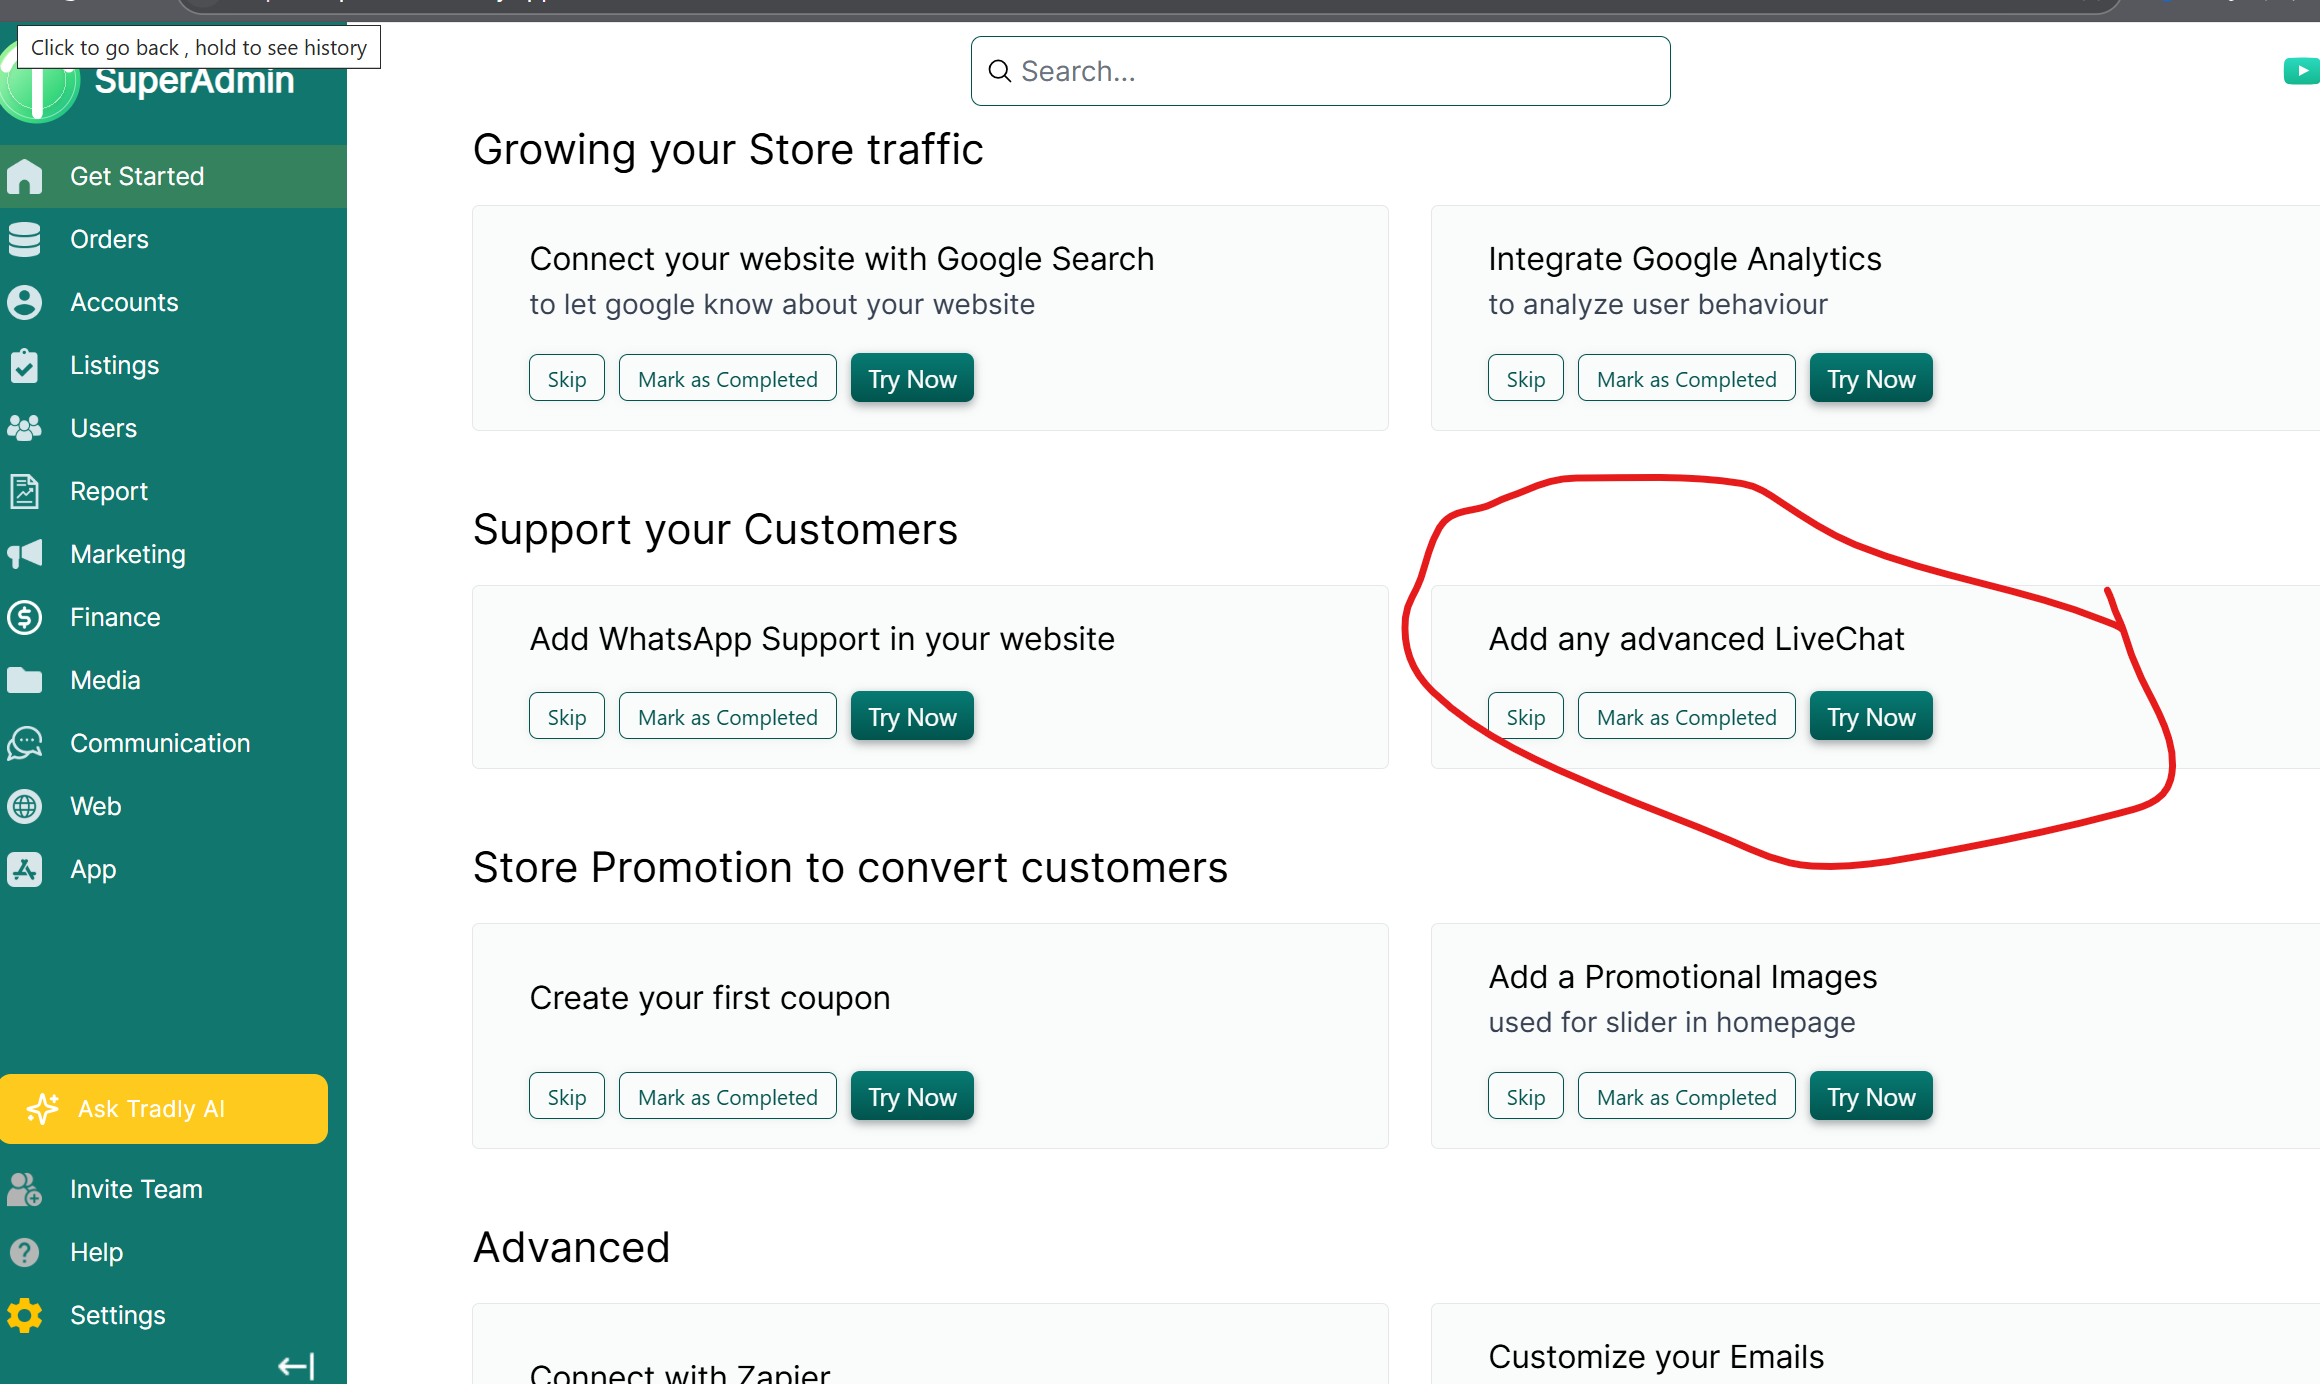Click the Help question mark icon
This screenshot has height=1384, width=2320.
(25, 1252)
